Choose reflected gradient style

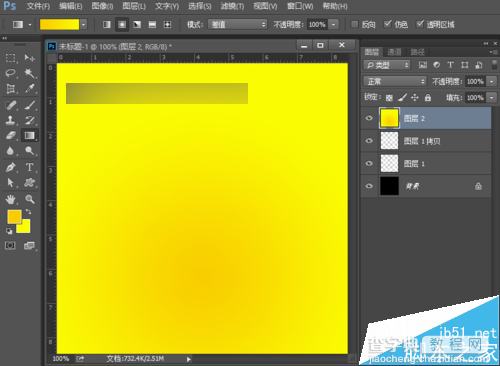click(x=152, y=24)
